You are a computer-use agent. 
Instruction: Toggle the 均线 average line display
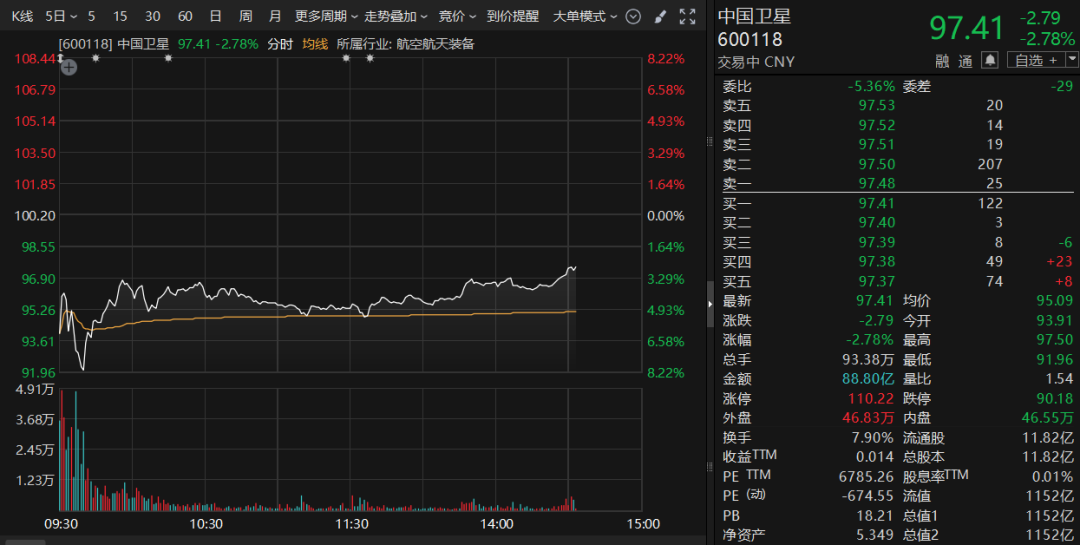pos(315,44)
